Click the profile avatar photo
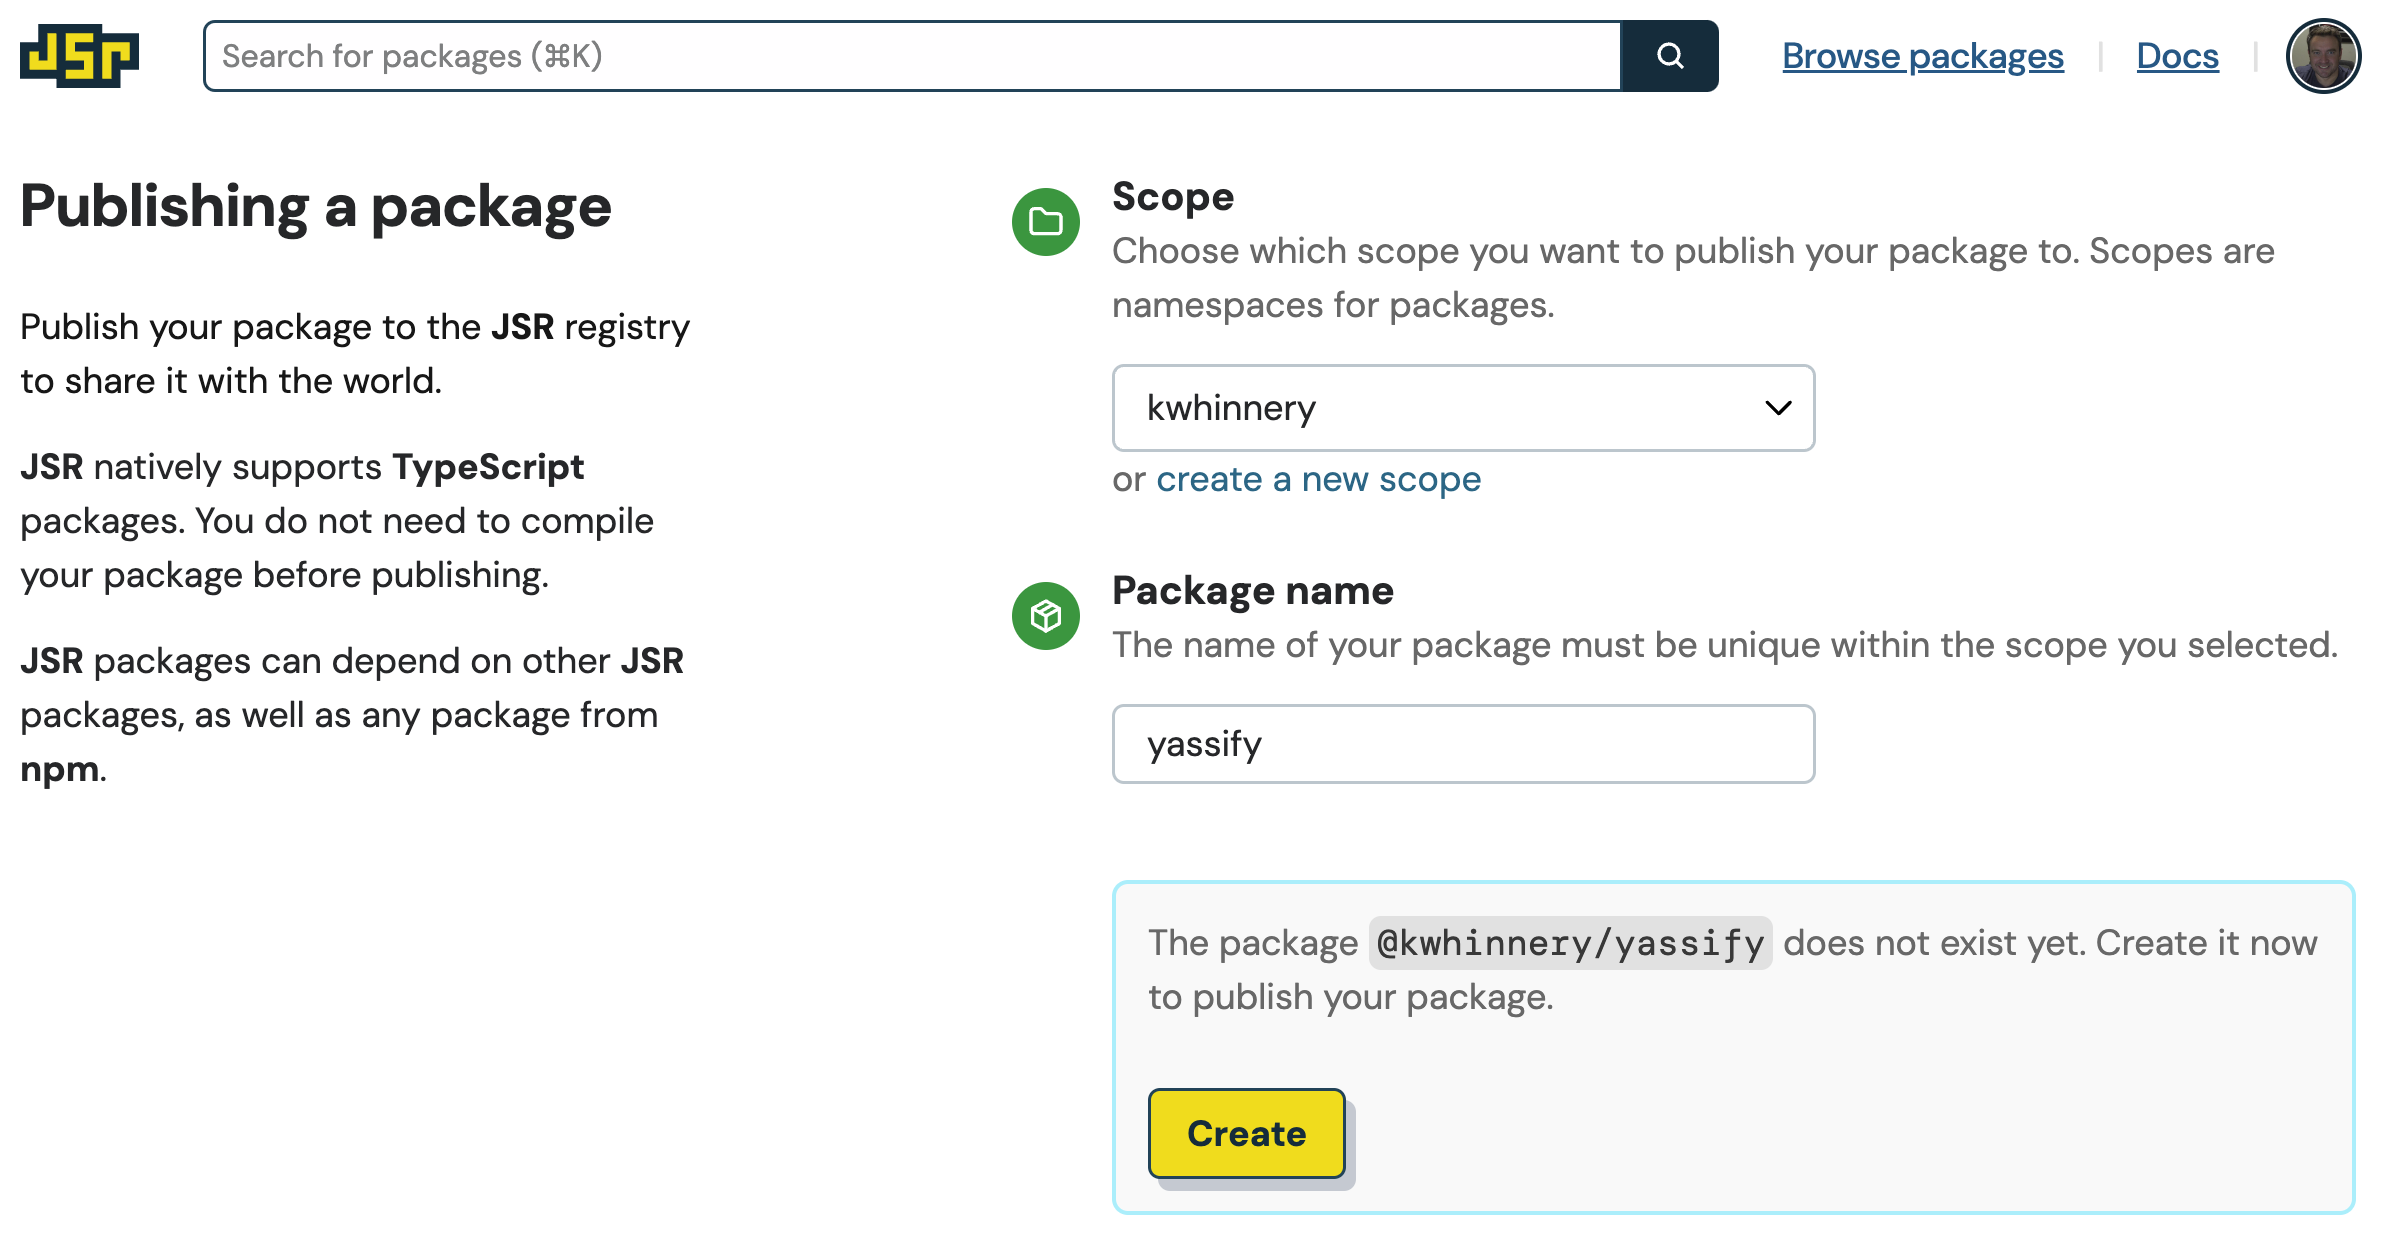The width and height of the screenshot is (2384, 1248). (2323, 56)
